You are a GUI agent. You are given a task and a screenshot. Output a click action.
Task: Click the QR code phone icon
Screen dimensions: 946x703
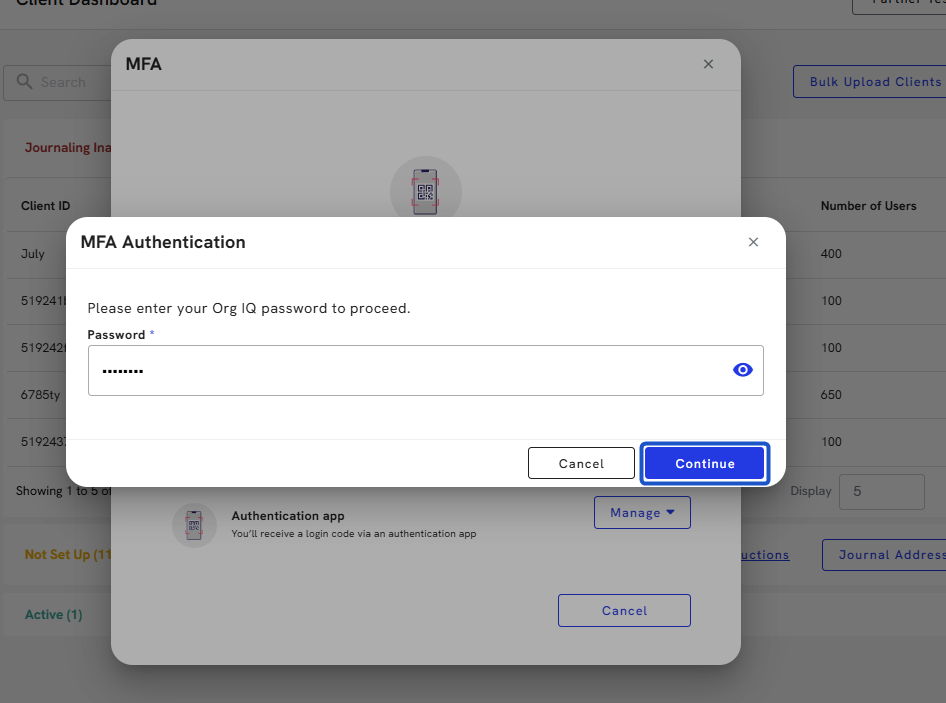pyautogui.click(x=425, y=192)
